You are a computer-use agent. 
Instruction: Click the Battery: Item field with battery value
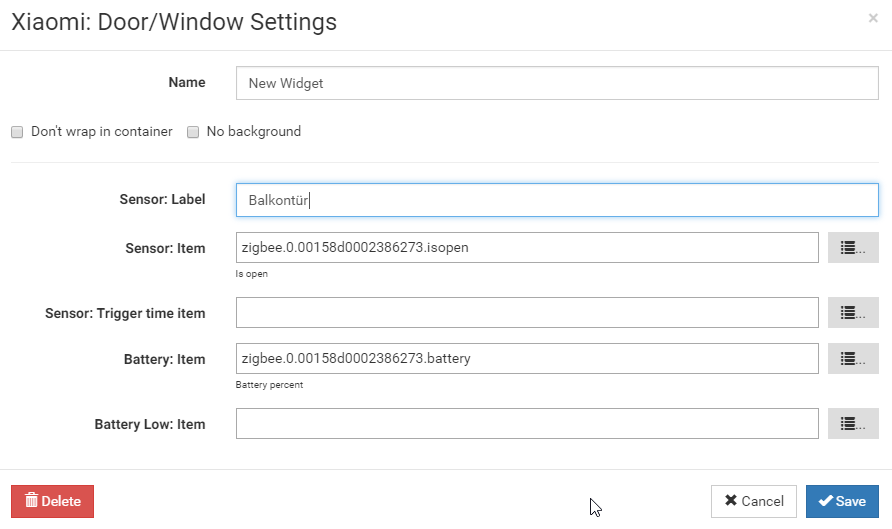click(527, 359)
